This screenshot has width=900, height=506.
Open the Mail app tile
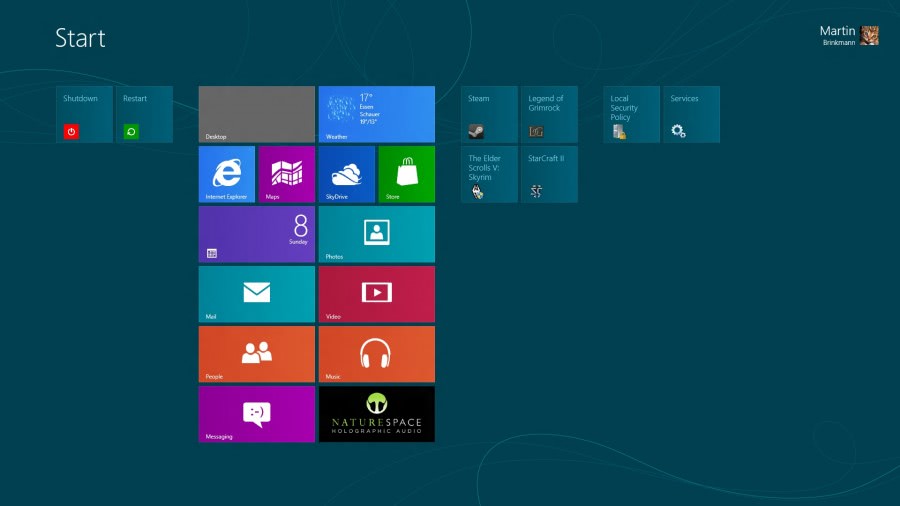click(x=257, y=294)
